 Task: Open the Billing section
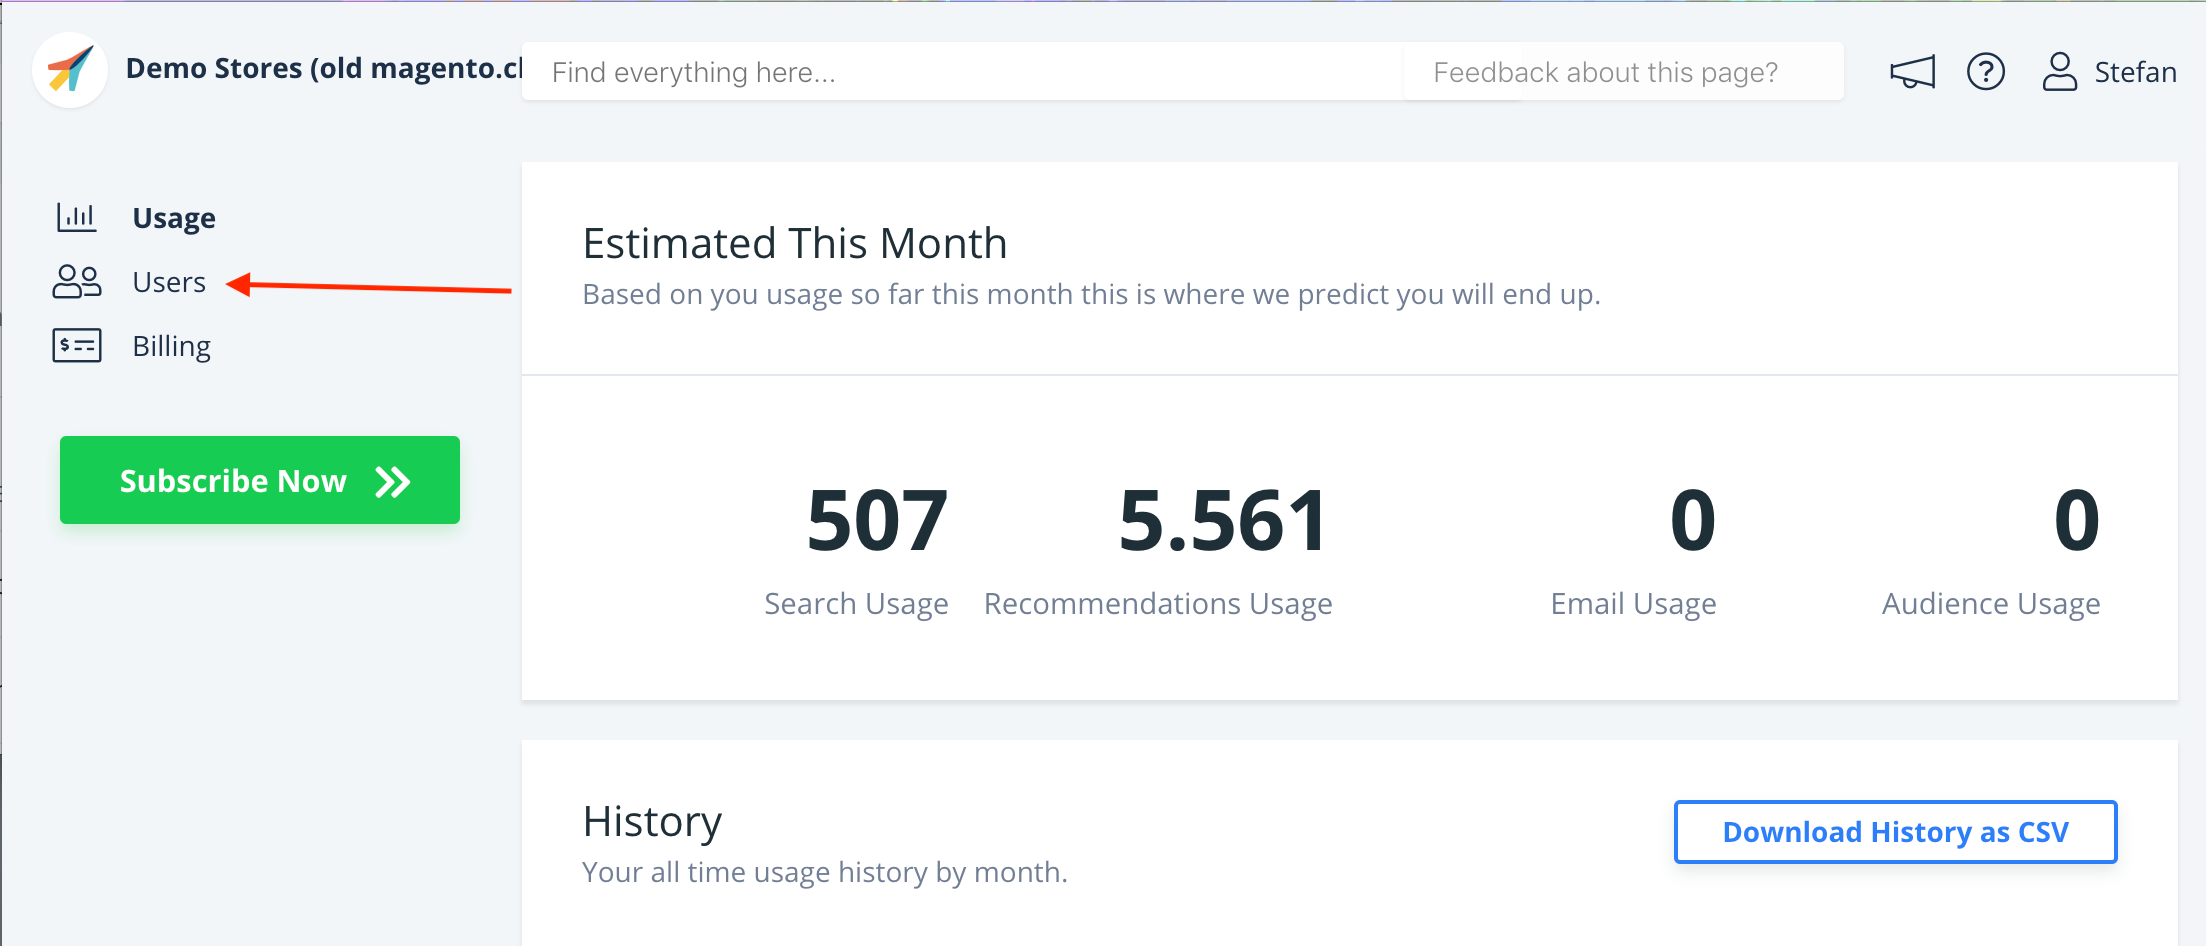point(171,346)
